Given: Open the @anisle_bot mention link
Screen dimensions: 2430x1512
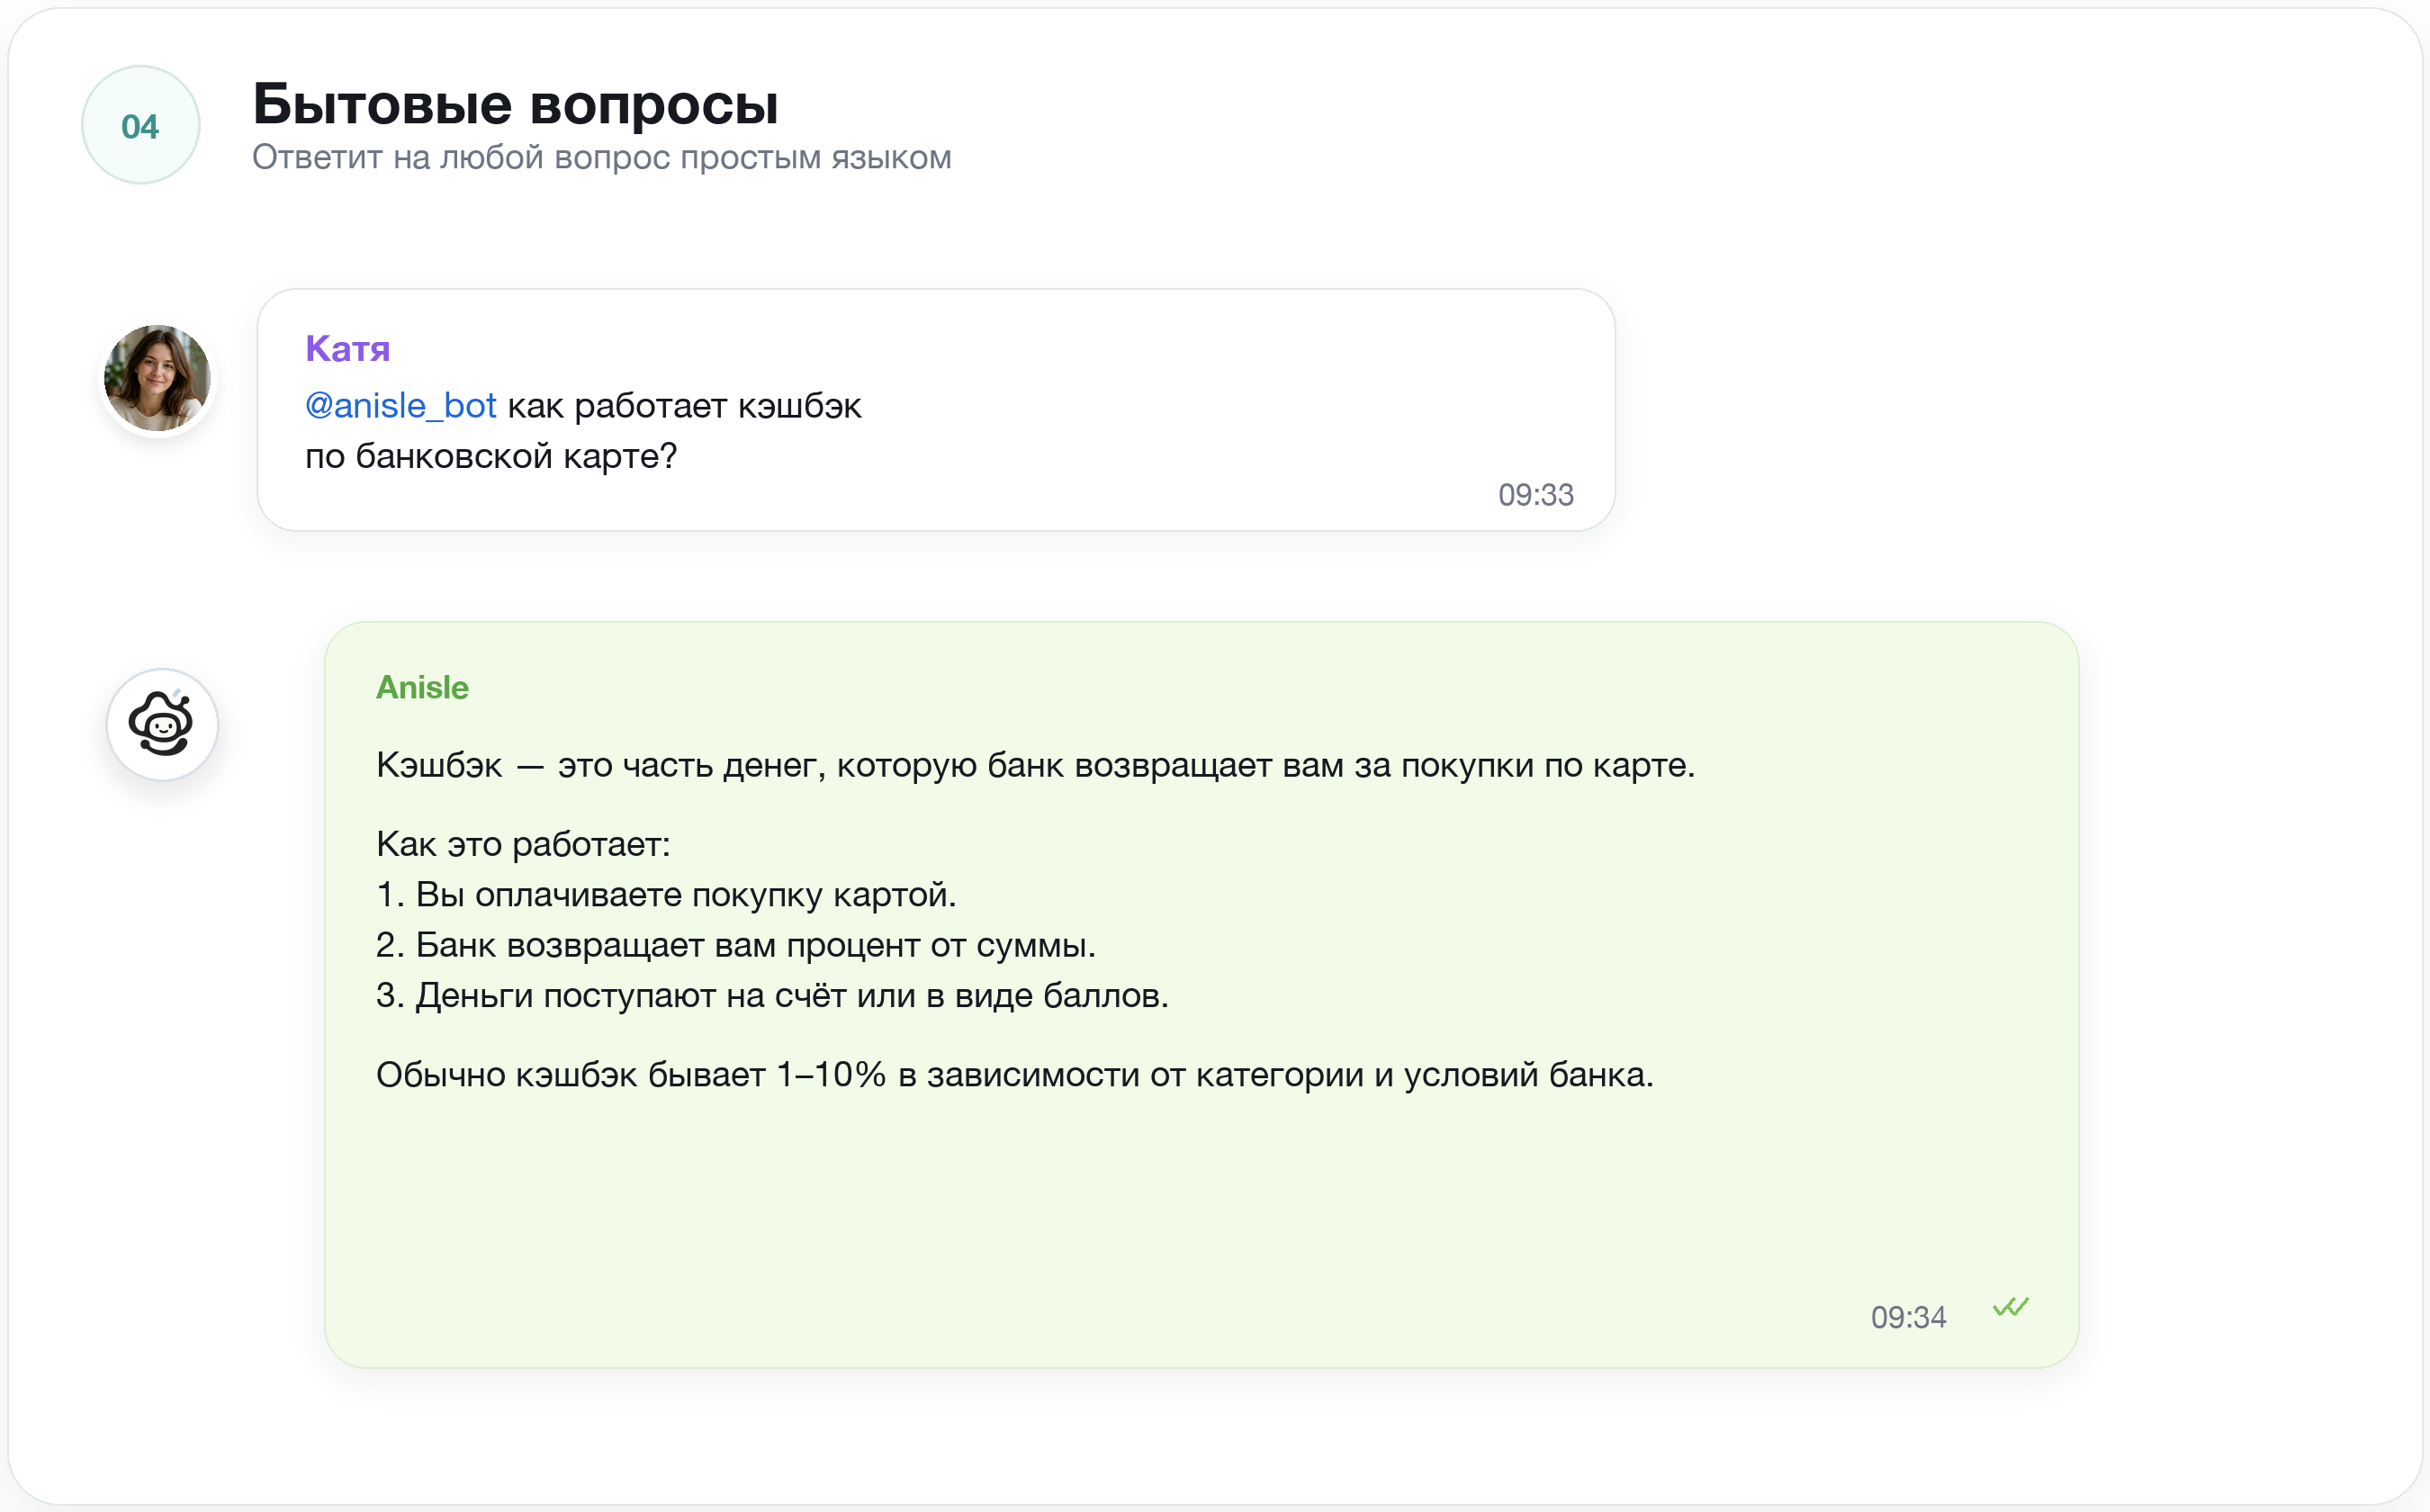Looking at the screenshot, I should pyautogui.click(x=400, y=406).
